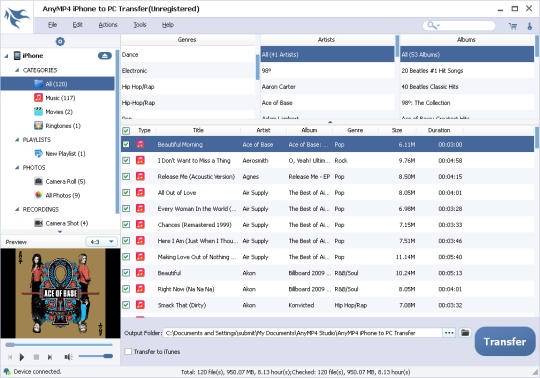Collapse the PHOTOS section
540x378 pixels.
pos(17,168)
